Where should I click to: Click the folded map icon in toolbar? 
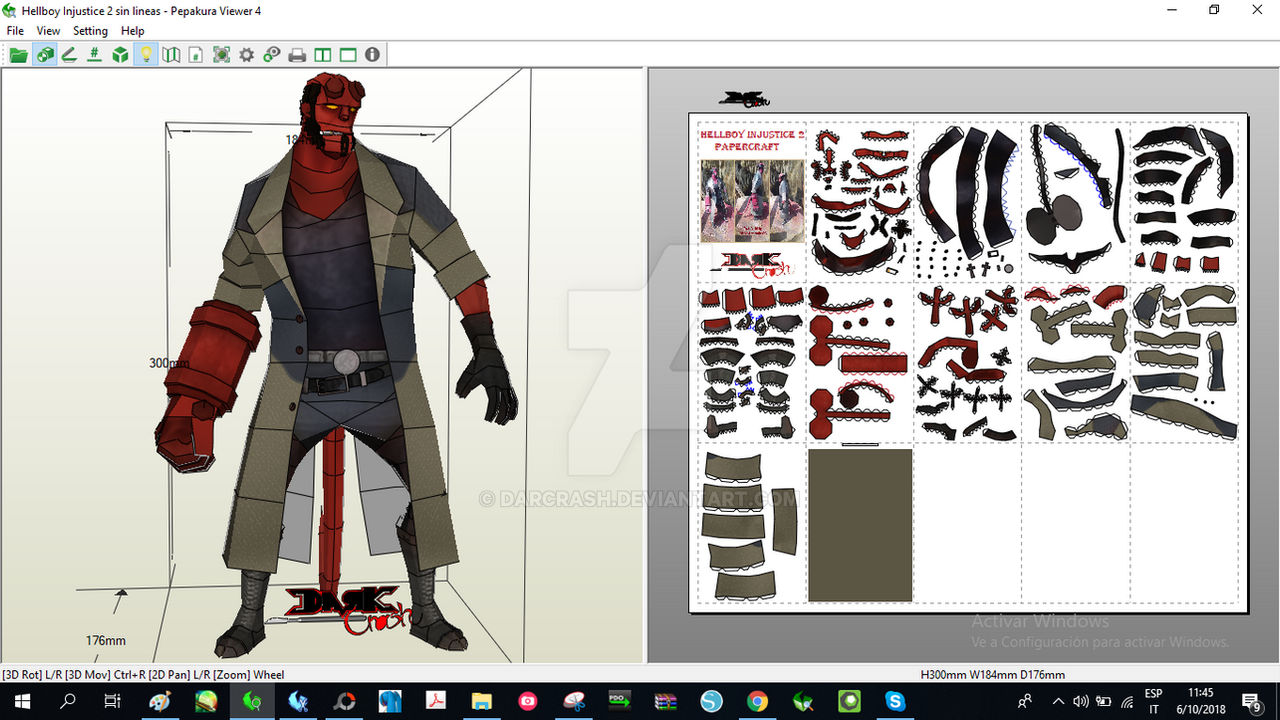click(171, 55)
